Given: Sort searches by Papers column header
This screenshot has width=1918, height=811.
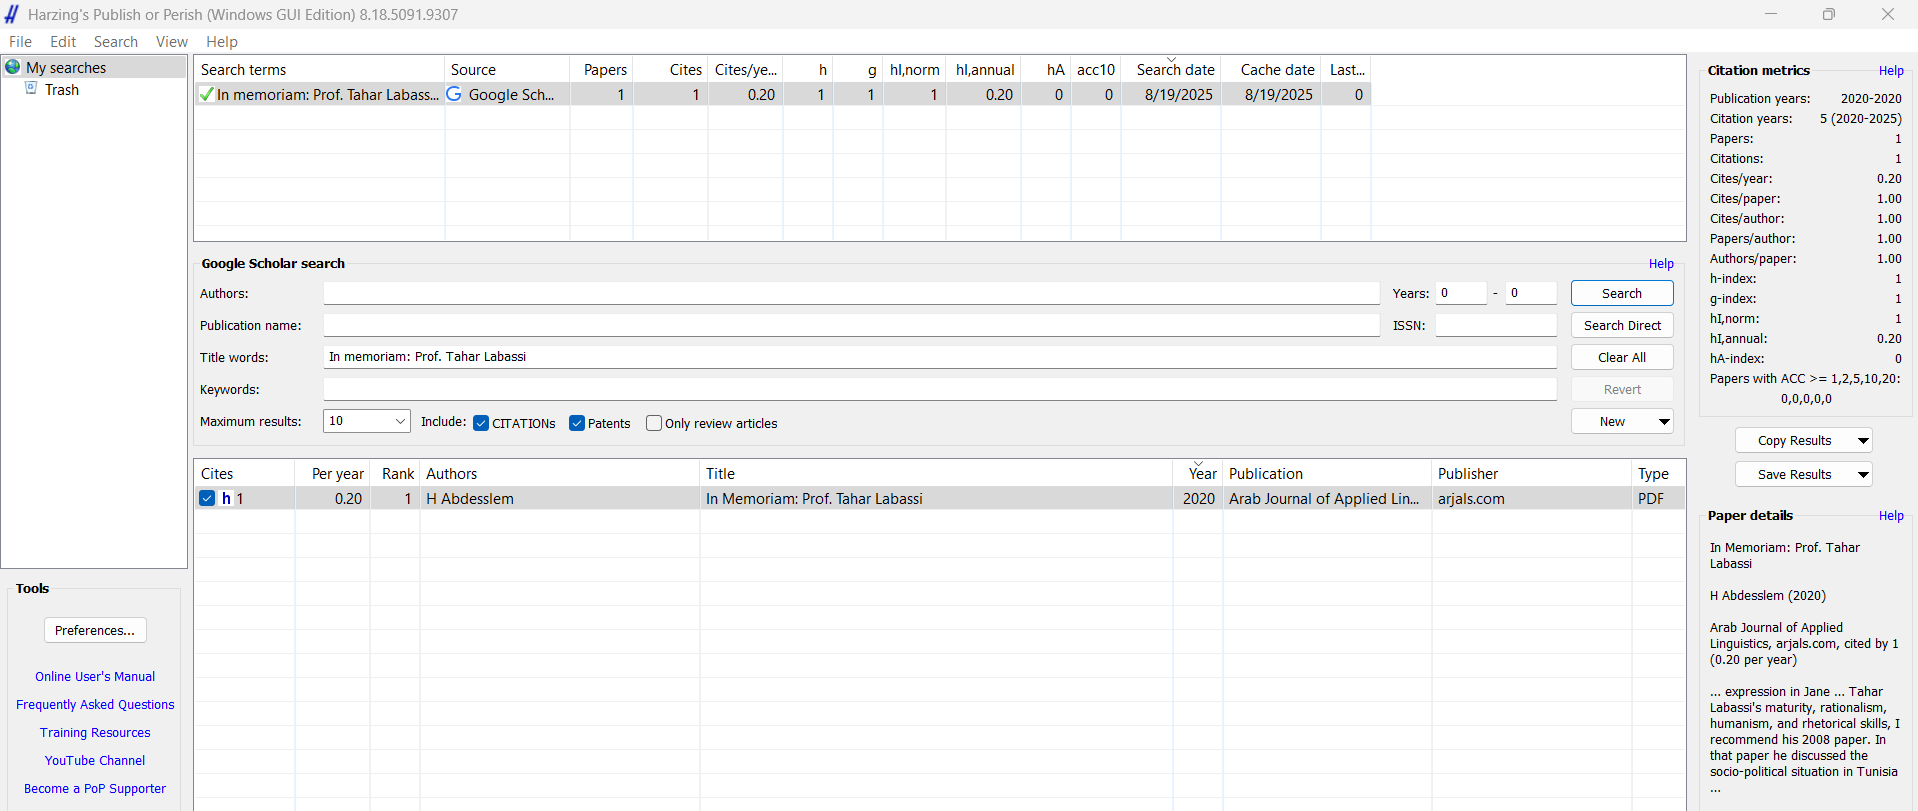Looking at the screenshot, I should (602, 69).
